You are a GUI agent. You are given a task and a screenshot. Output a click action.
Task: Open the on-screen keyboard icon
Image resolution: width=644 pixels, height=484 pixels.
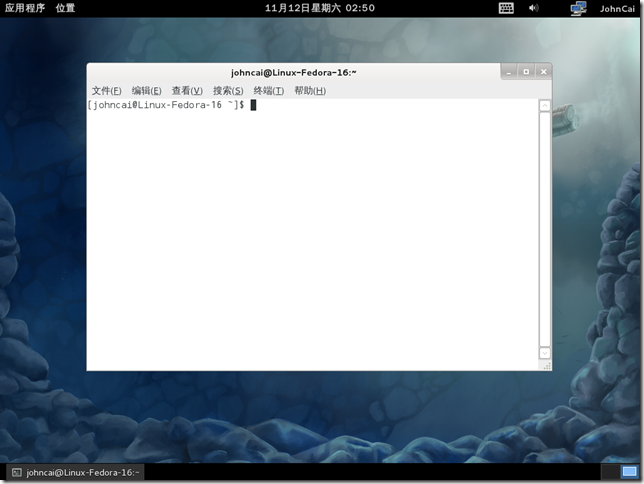coord(506,8)
